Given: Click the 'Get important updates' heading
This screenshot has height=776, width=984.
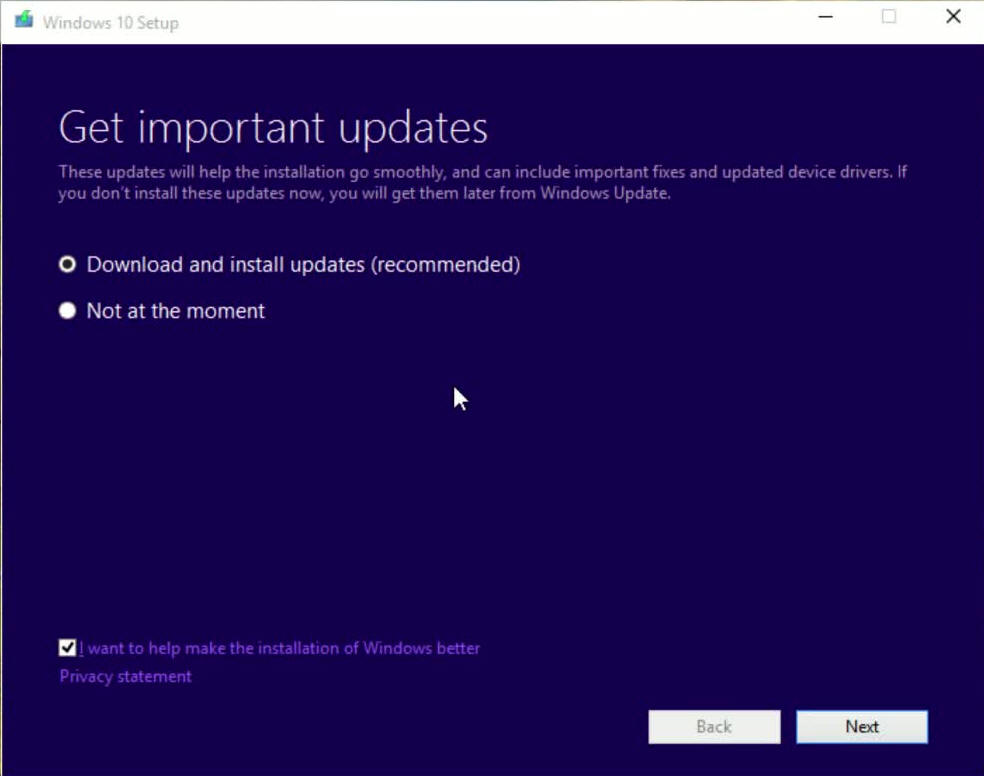Looking at the screenshot, I should [x=273, y=128].
